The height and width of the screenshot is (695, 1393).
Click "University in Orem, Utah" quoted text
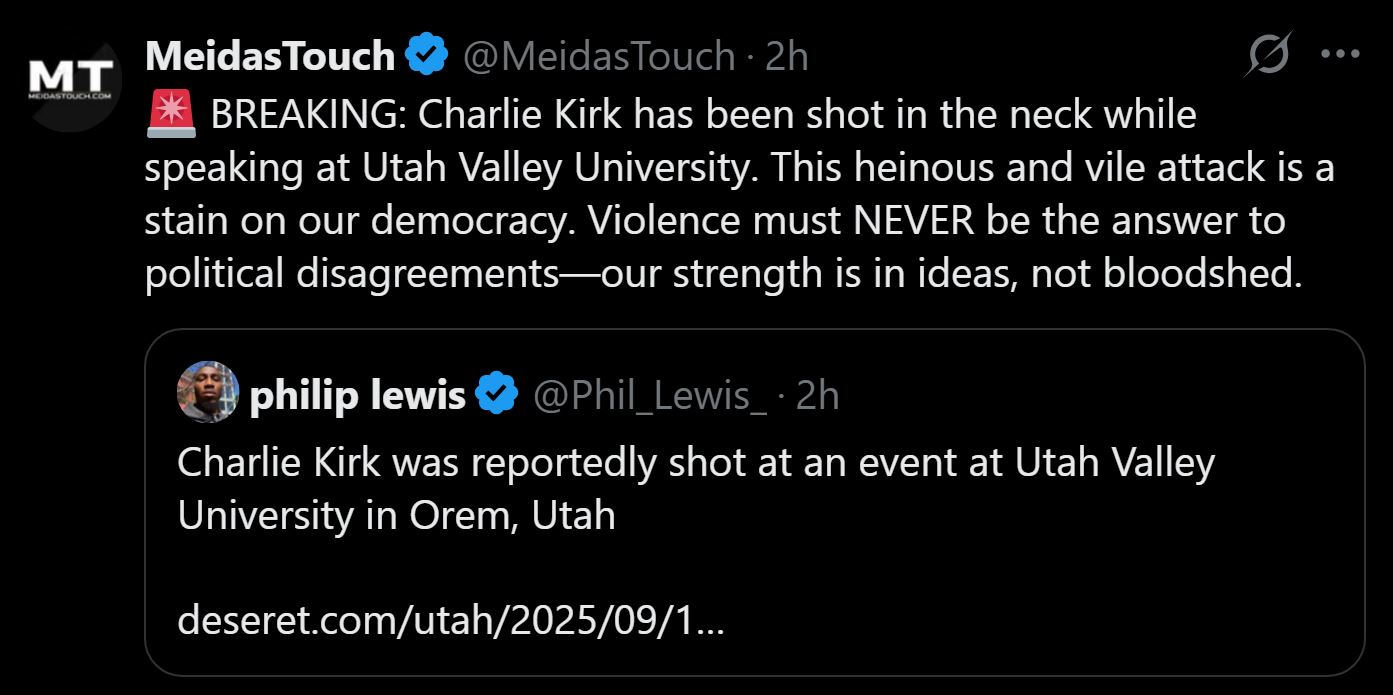396,515
